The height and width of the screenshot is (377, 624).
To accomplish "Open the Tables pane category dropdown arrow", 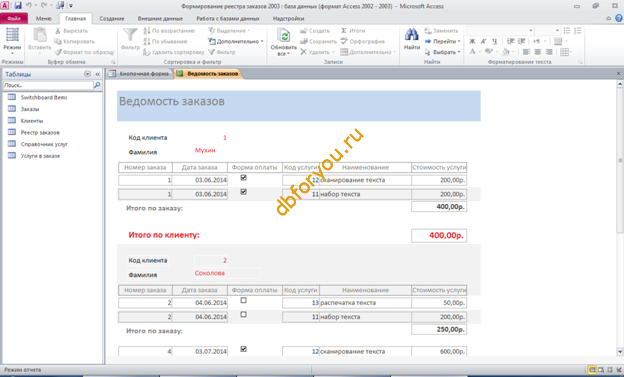I will 88,74.
